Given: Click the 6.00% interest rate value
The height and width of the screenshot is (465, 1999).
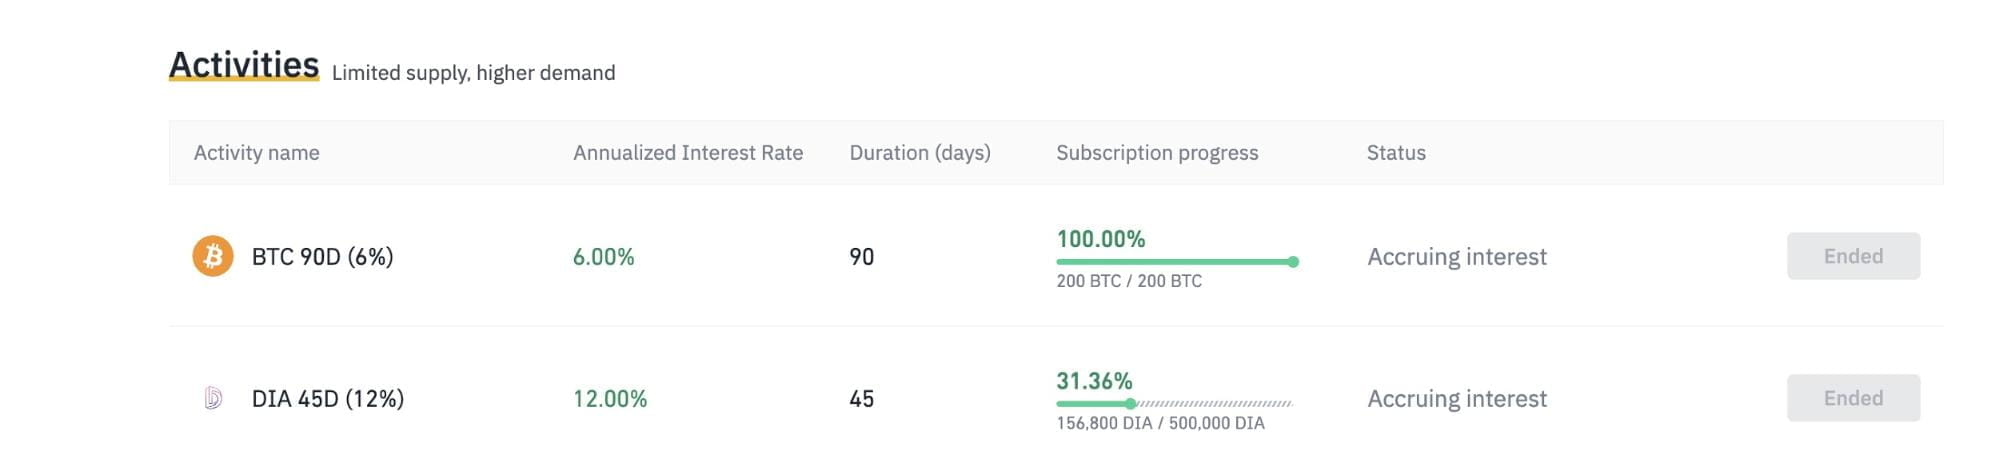Looking at the screenshot, I should point(603,257).
